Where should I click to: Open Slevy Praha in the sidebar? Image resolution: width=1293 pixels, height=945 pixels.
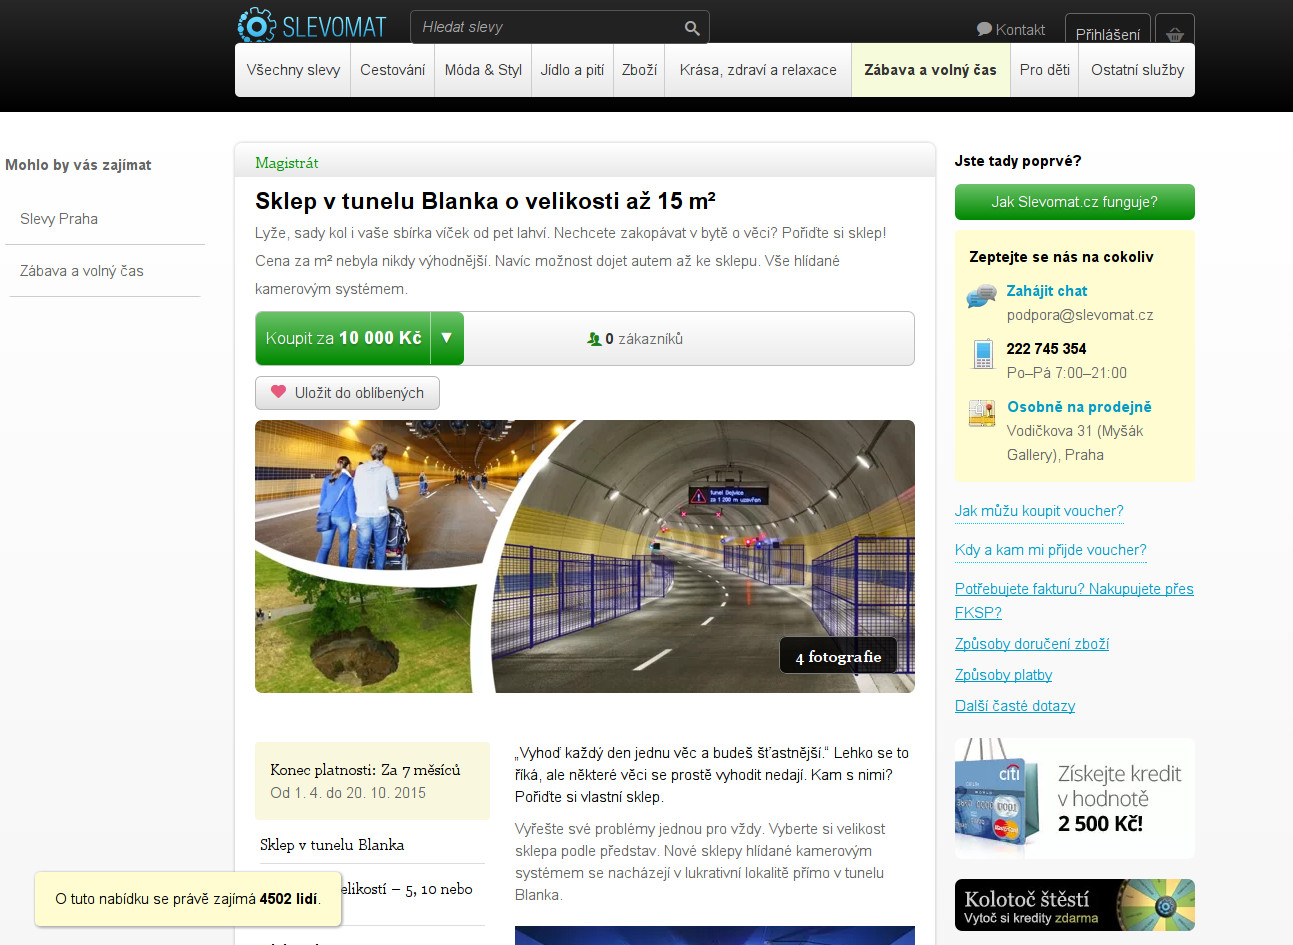pyautogui.click(x=59, y=219)
